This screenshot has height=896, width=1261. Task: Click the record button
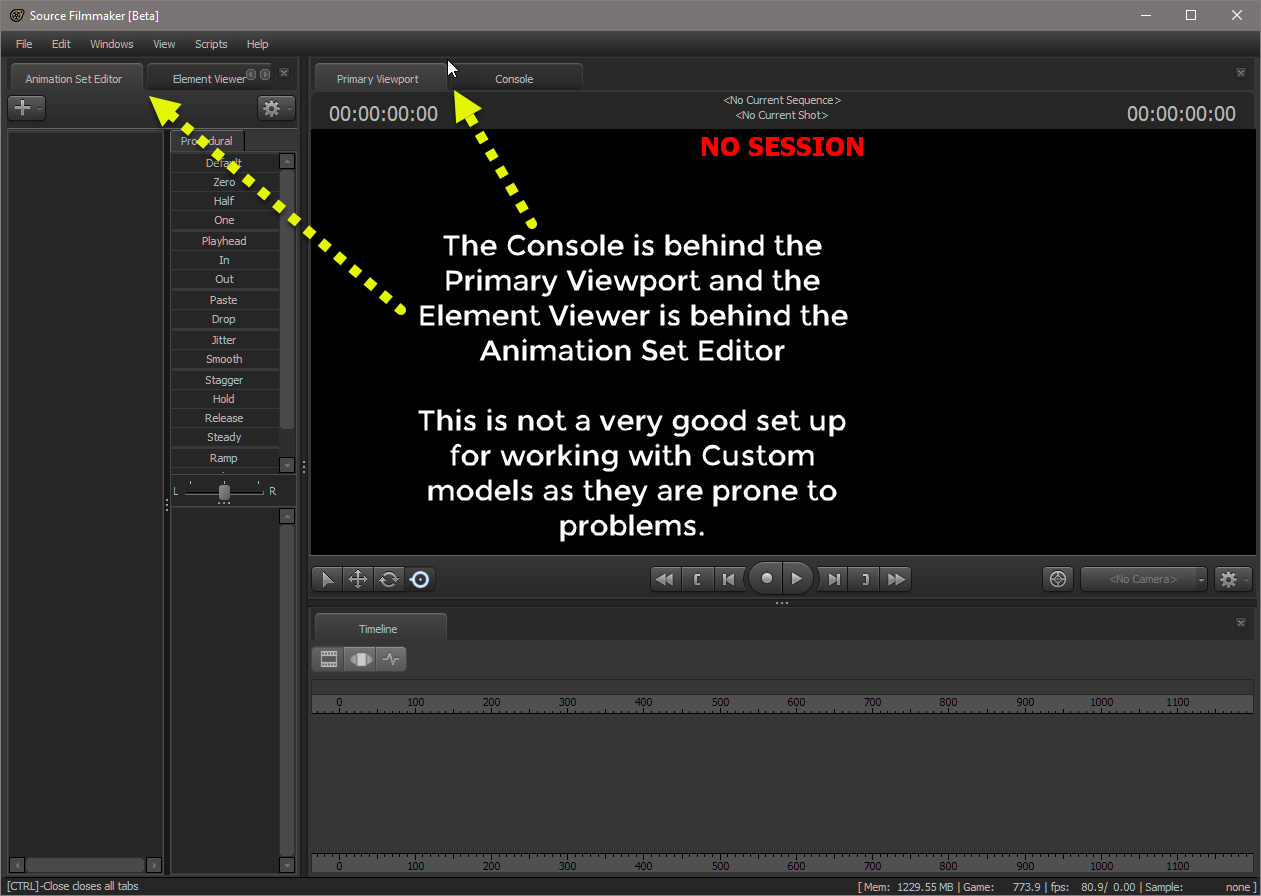767,578
